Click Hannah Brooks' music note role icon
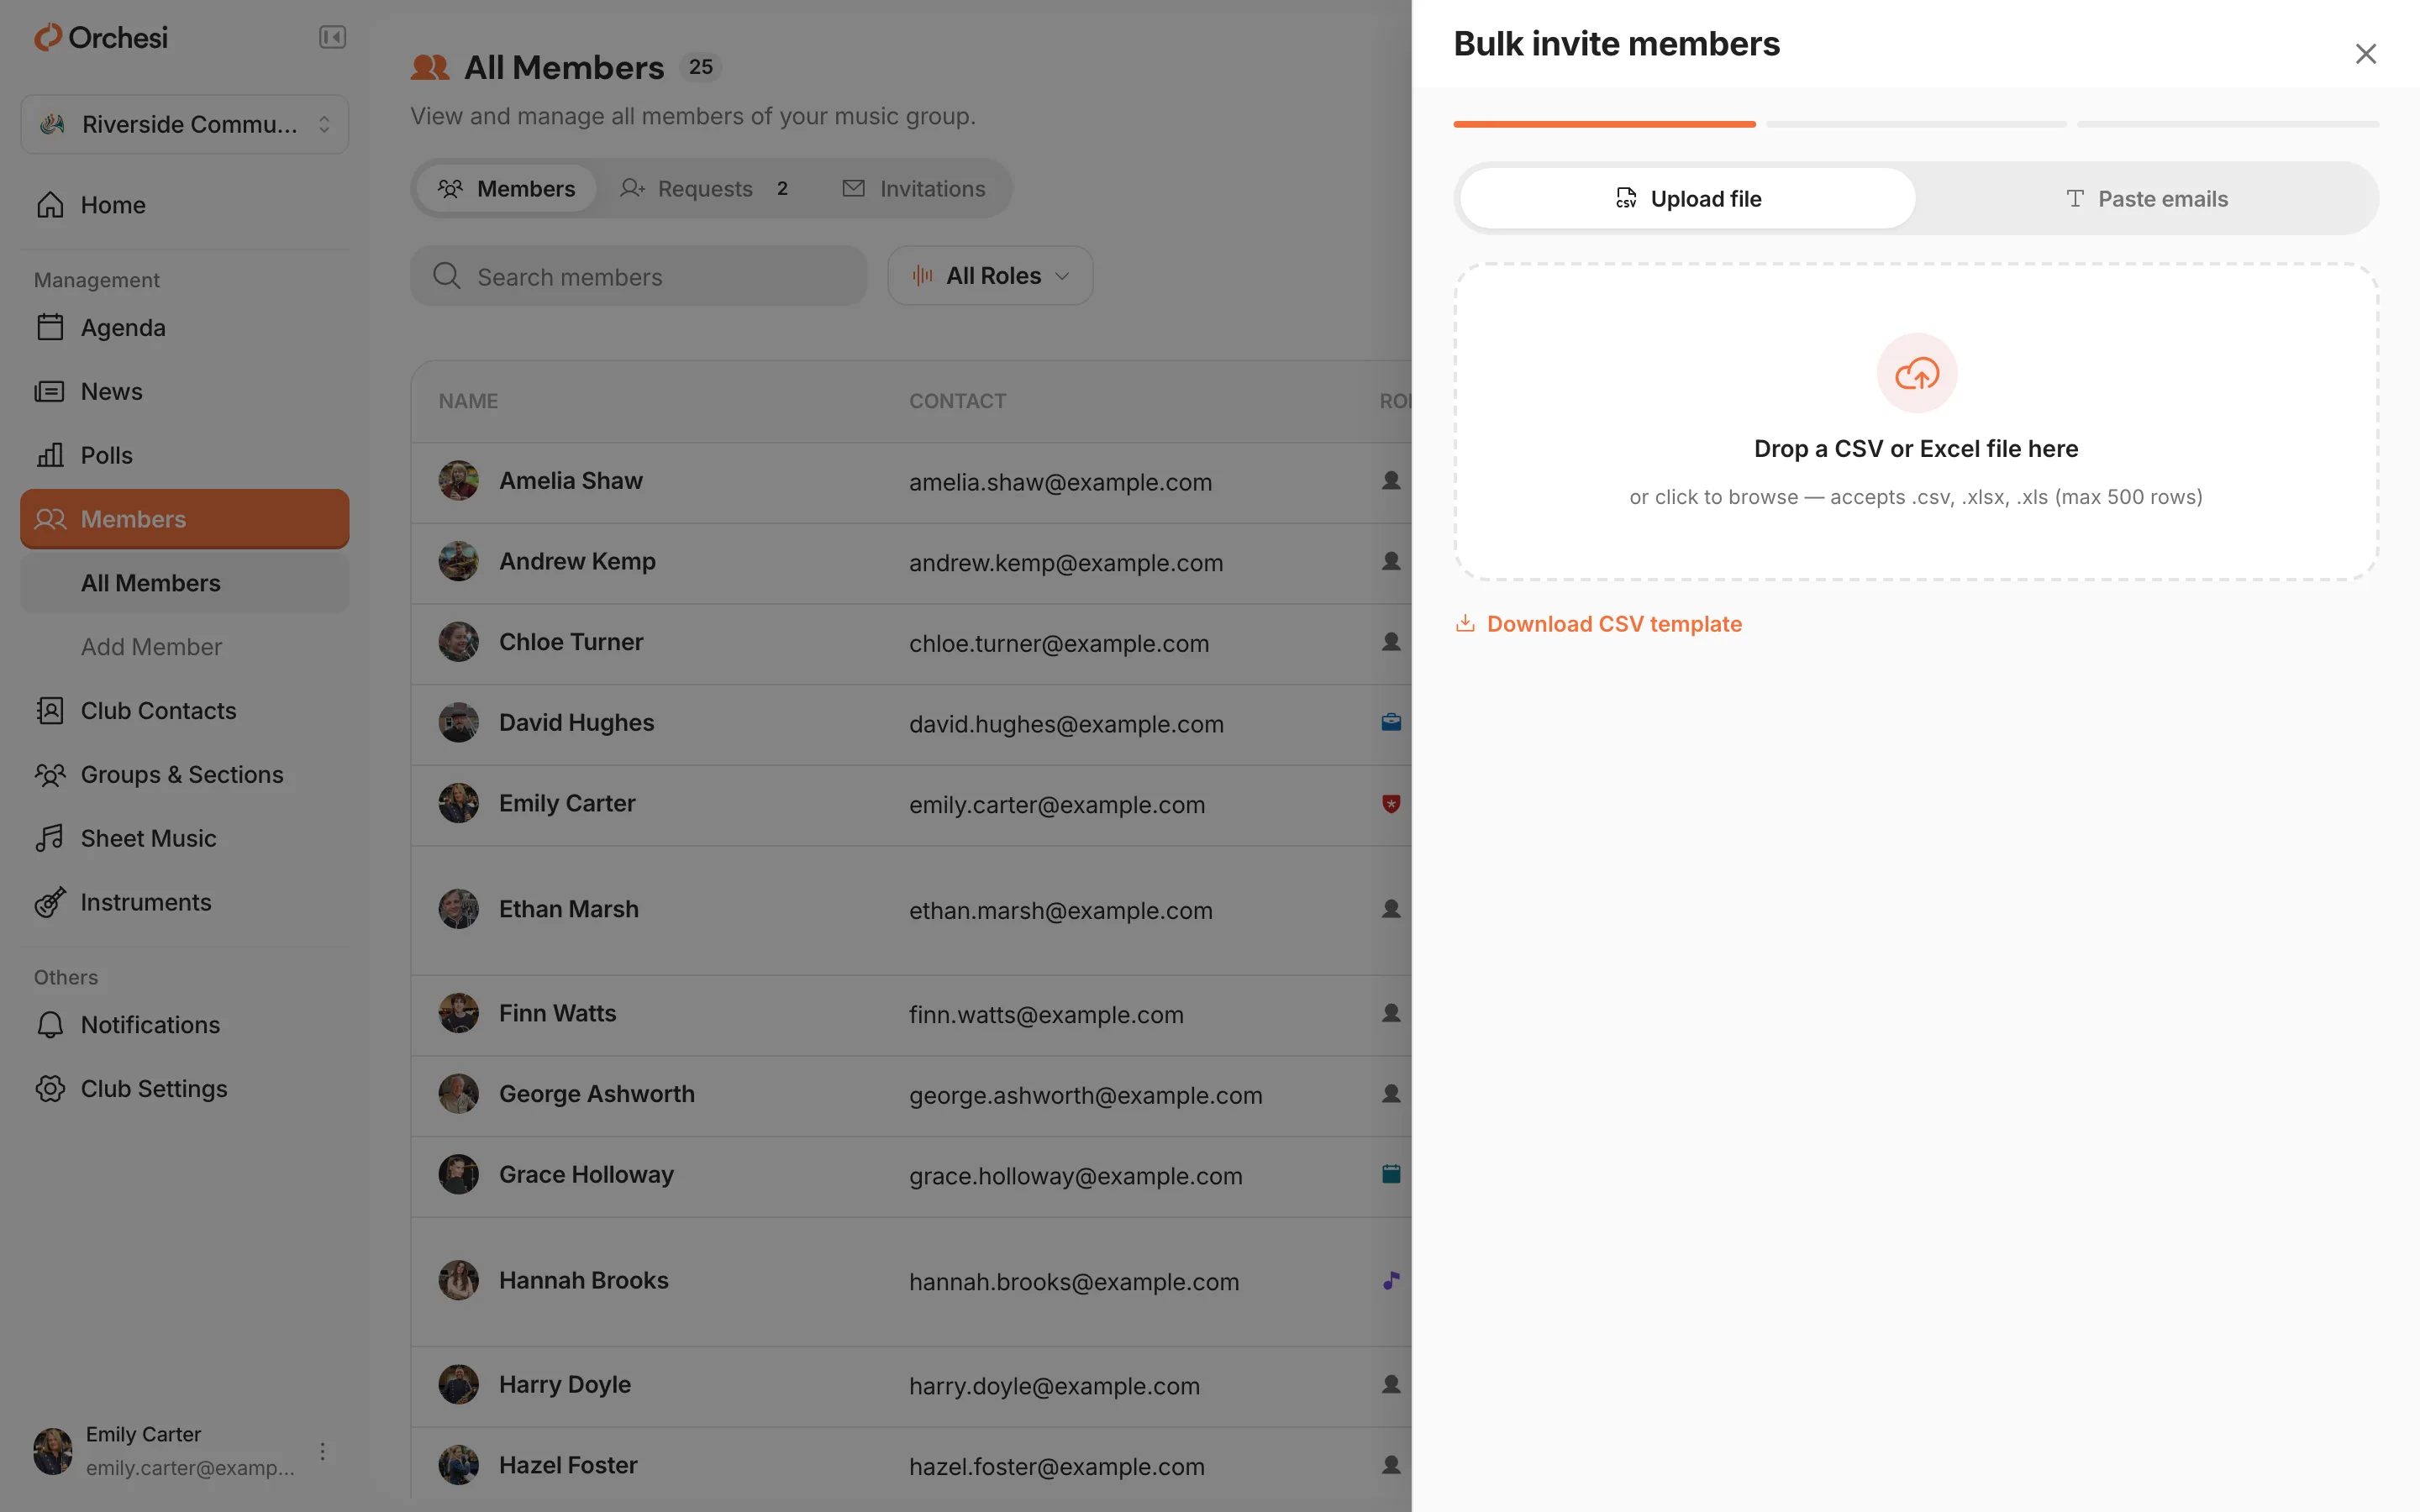 click(x=1391, y=1281)
